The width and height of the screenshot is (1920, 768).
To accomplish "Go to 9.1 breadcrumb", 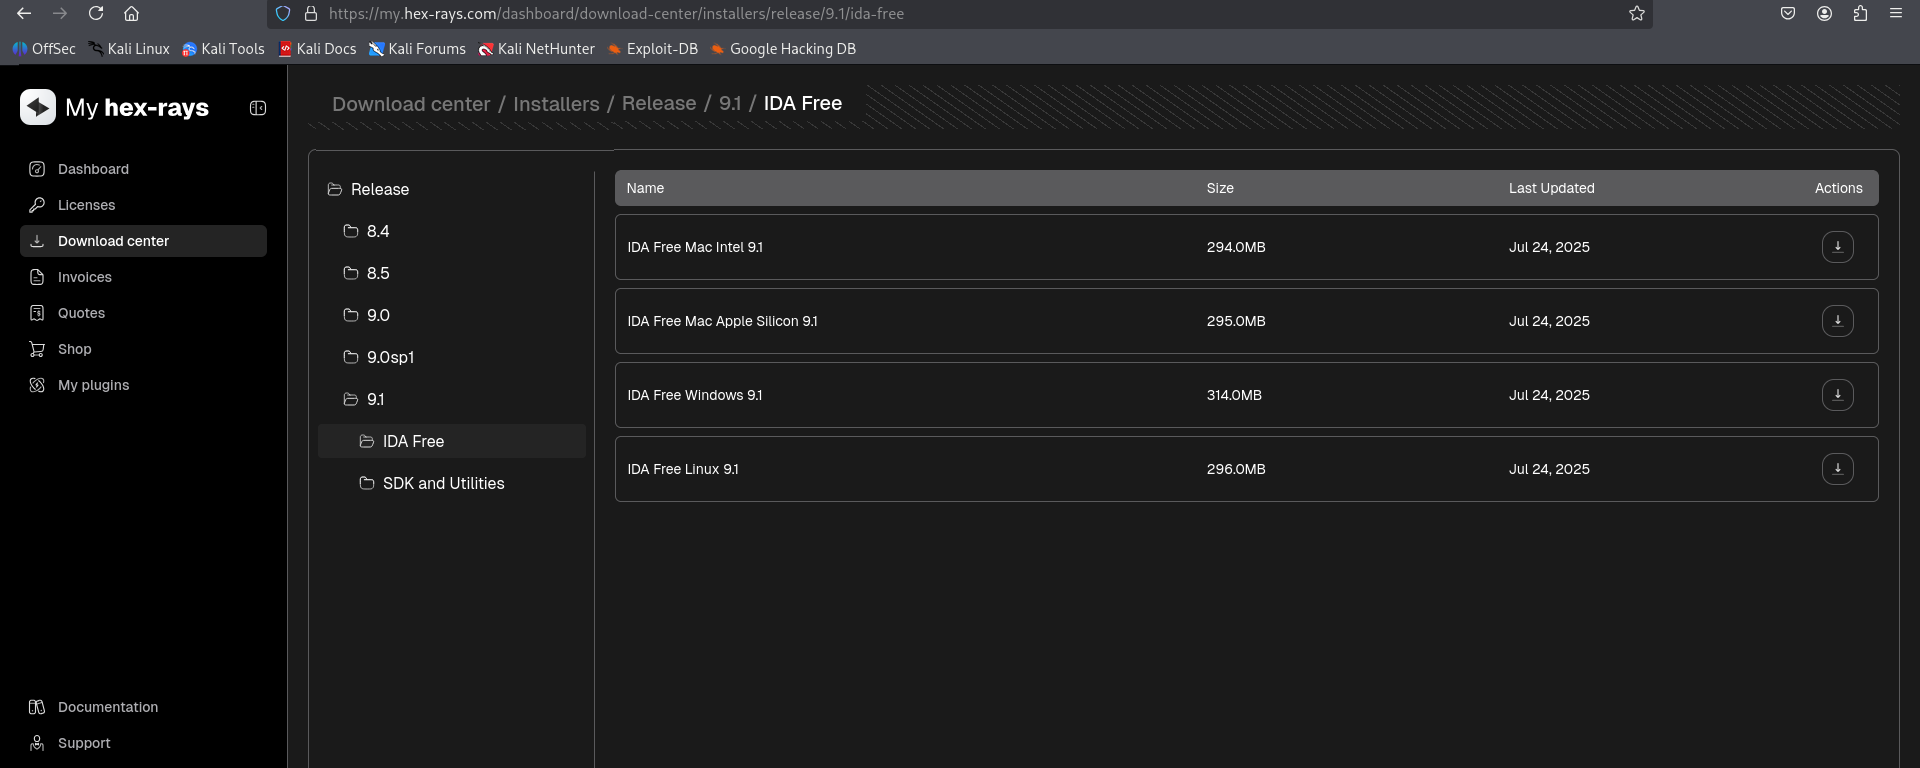I will tap(730, 104).
